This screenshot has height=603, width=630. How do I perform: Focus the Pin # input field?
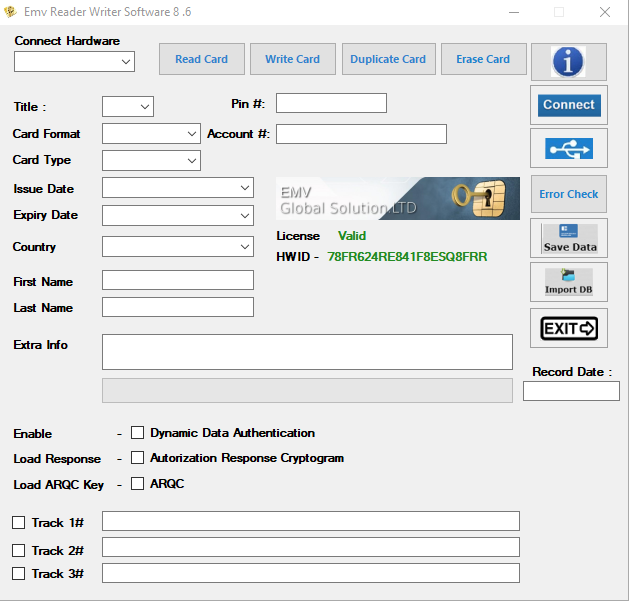331,103
